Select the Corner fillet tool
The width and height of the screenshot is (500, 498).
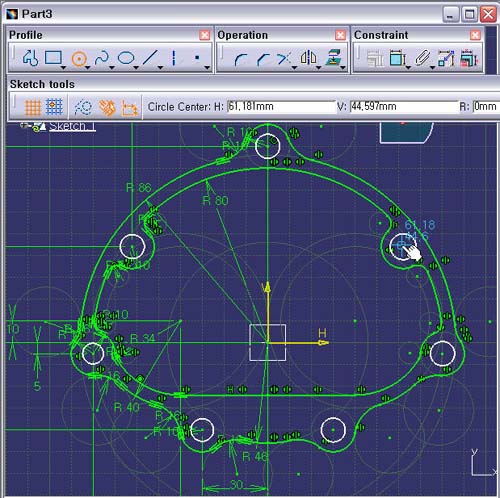tap(241, 59)
